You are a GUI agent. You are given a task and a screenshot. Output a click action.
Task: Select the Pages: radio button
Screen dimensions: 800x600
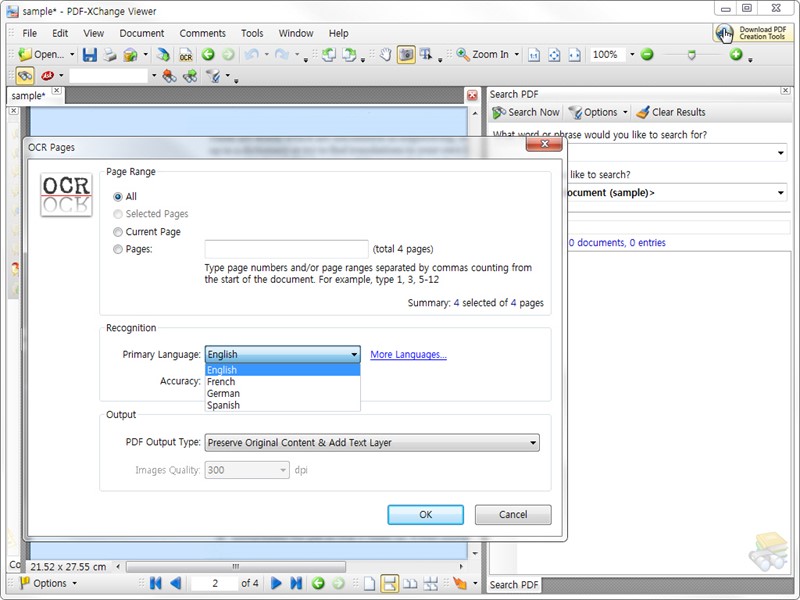(118, 249)
